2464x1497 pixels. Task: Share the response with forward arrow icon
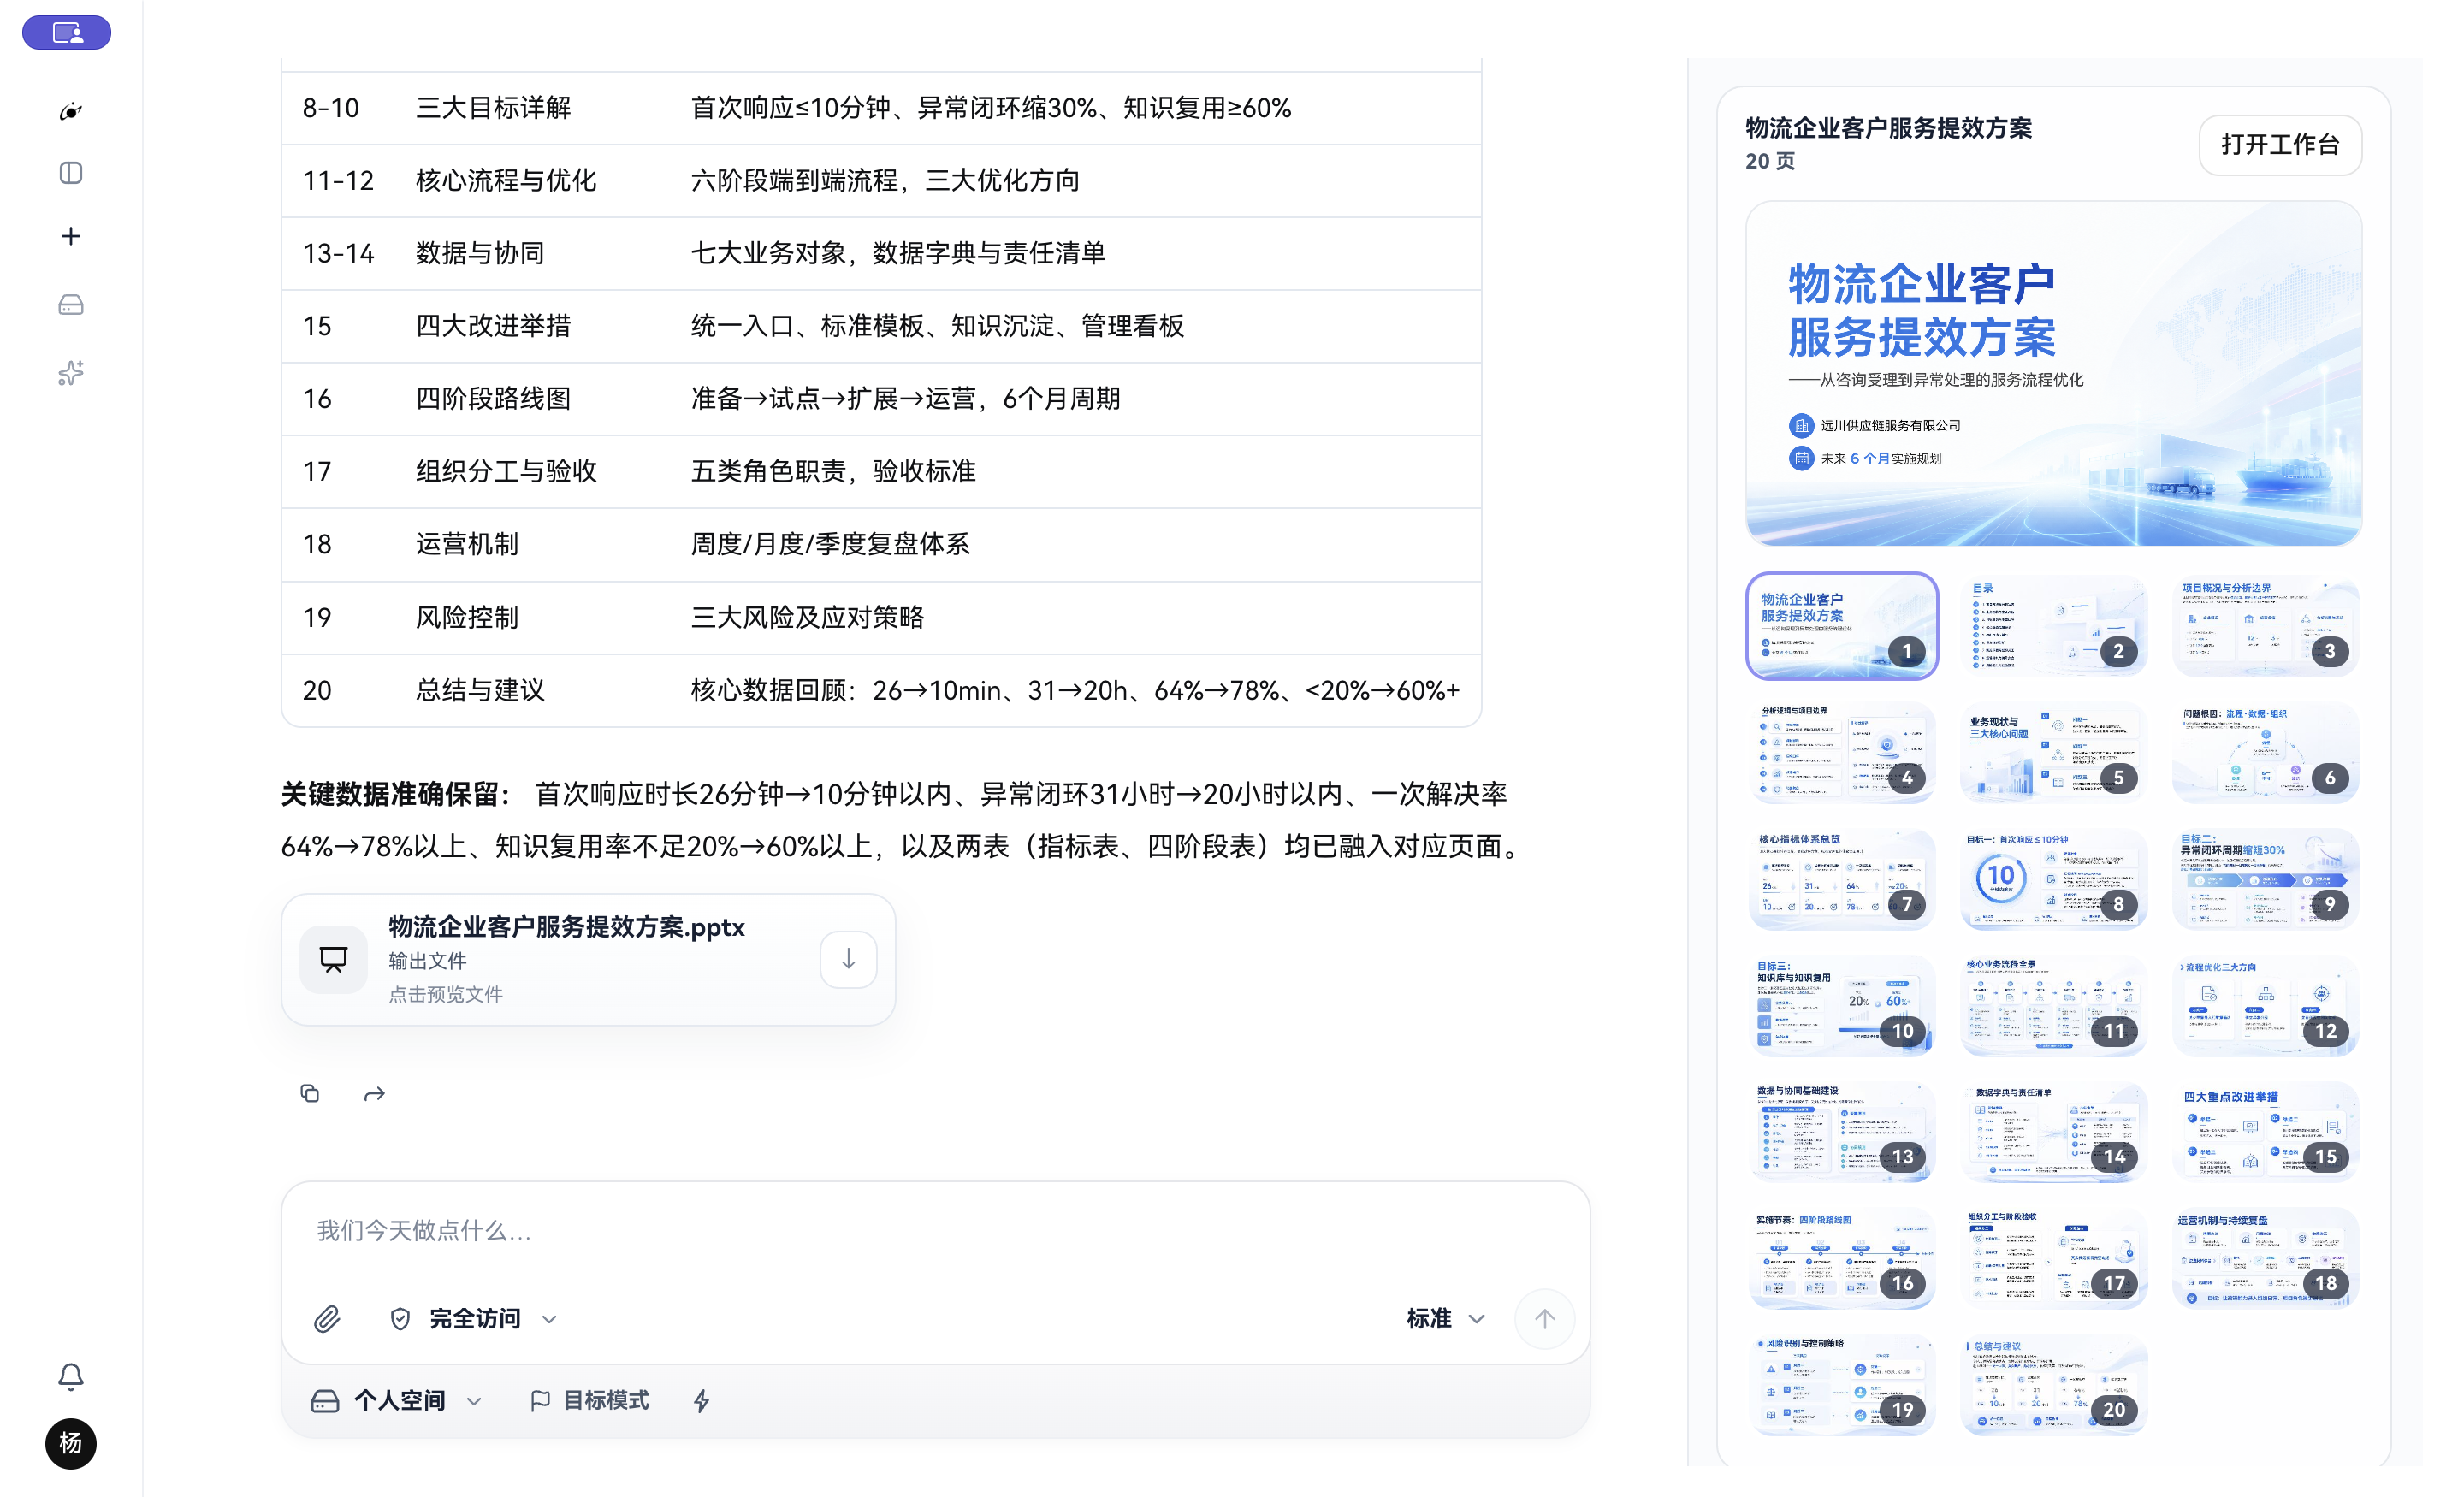click(x=374, y=1094)
